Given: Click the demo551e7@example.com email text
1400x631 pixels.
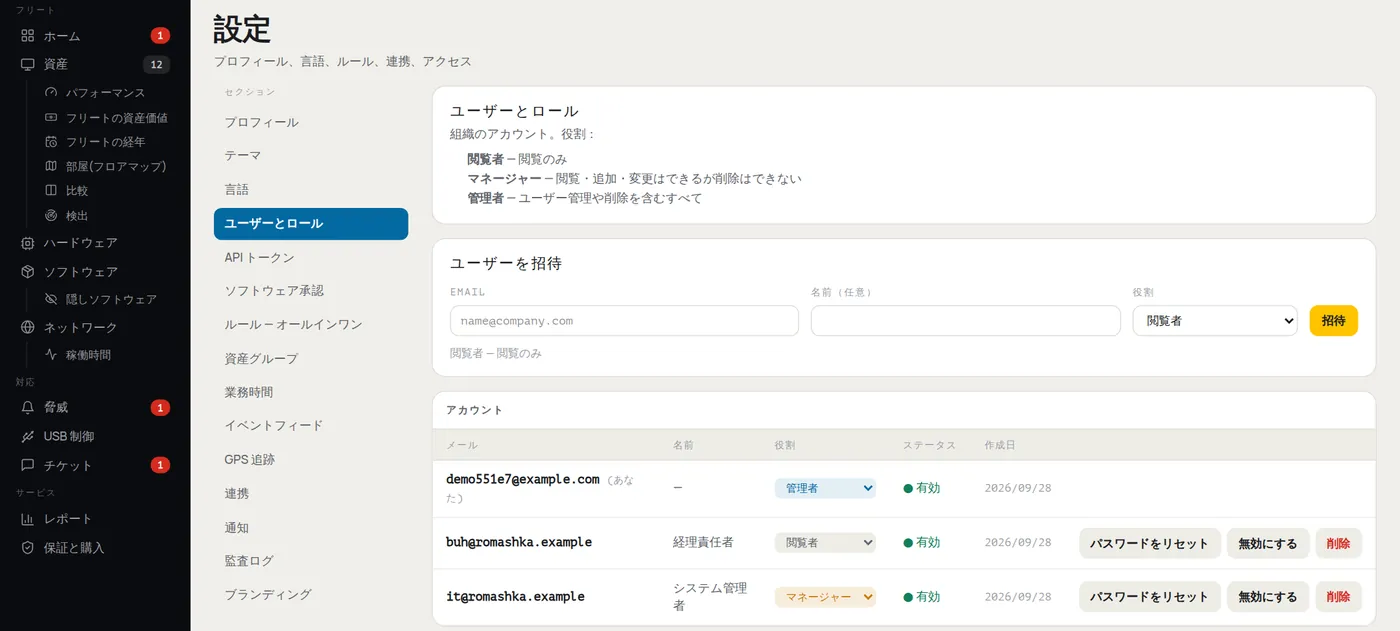Looking at the screenshot, I should (x=523, y=479).
